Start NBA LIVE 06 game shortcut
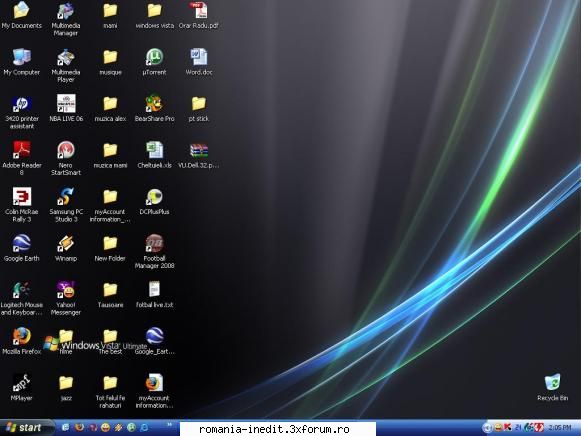Image resolution: width=581 pixels, height=436 pixels. [x=66, y=109]
